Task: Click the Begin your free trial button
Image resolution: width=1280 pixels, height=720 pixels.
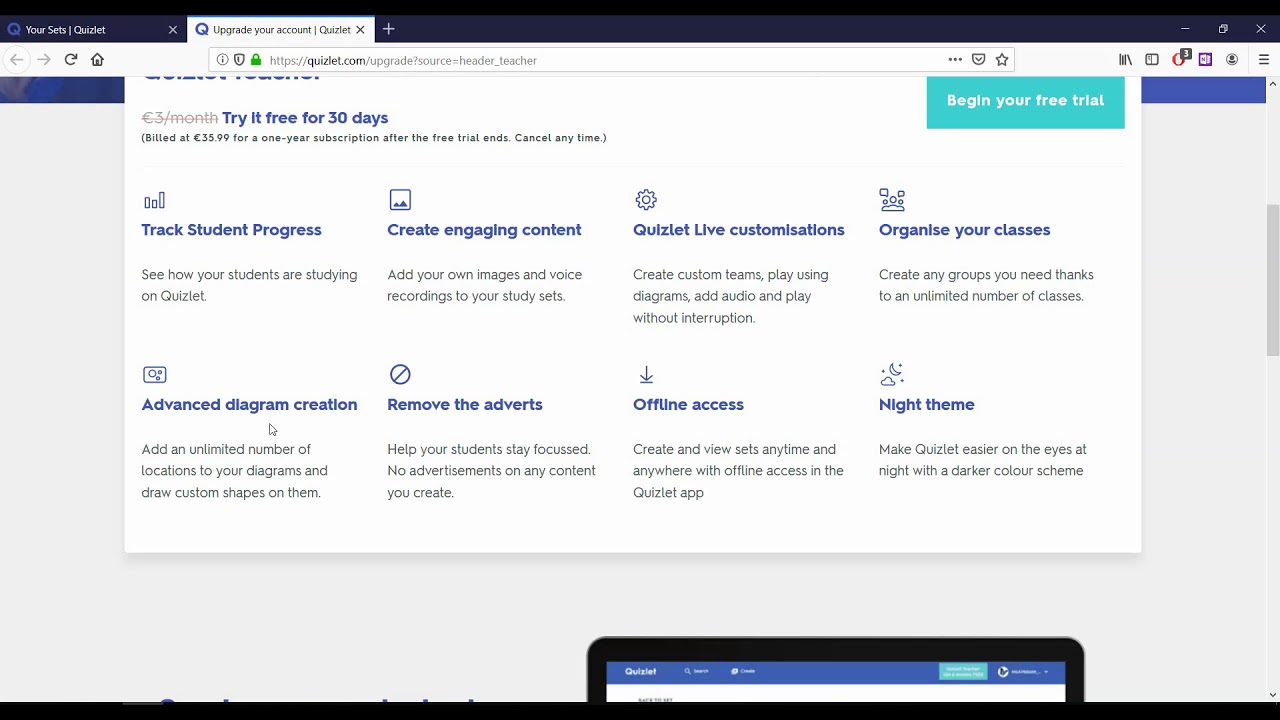Action: (1025, 101)
